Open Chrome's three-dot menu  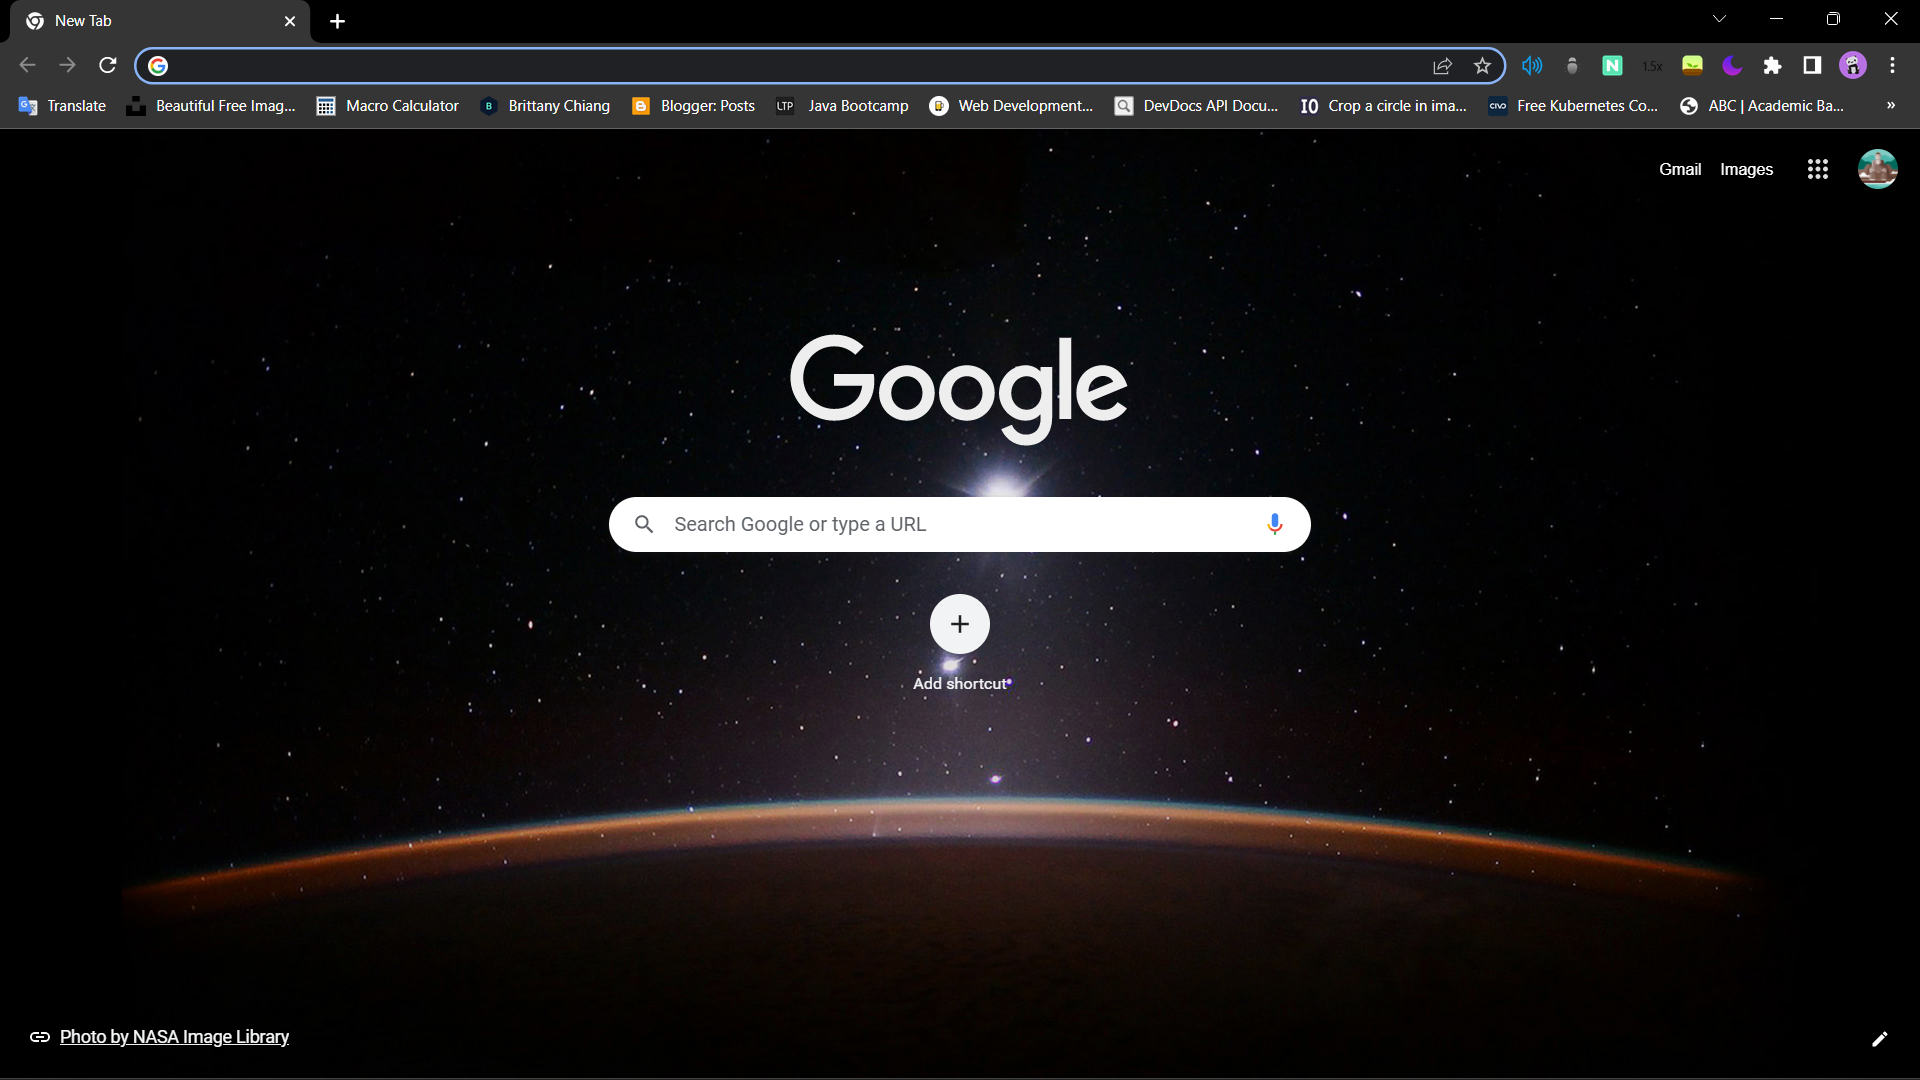[1893, 65]
